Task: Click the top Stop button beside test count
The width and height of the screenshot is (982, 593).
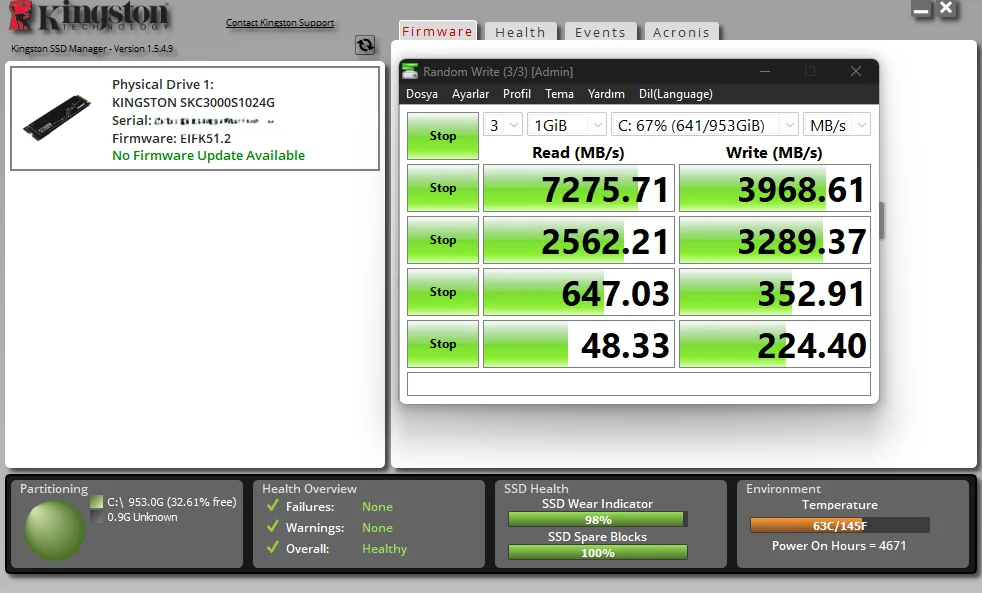Action: pos(443,136)
